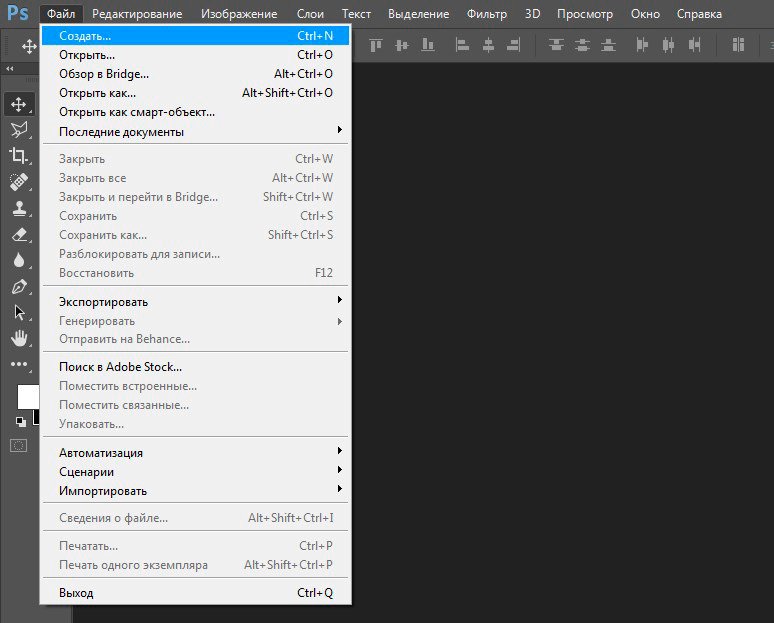
Task: Click Auto-Align Layers icon
Action: click(738, 45)
